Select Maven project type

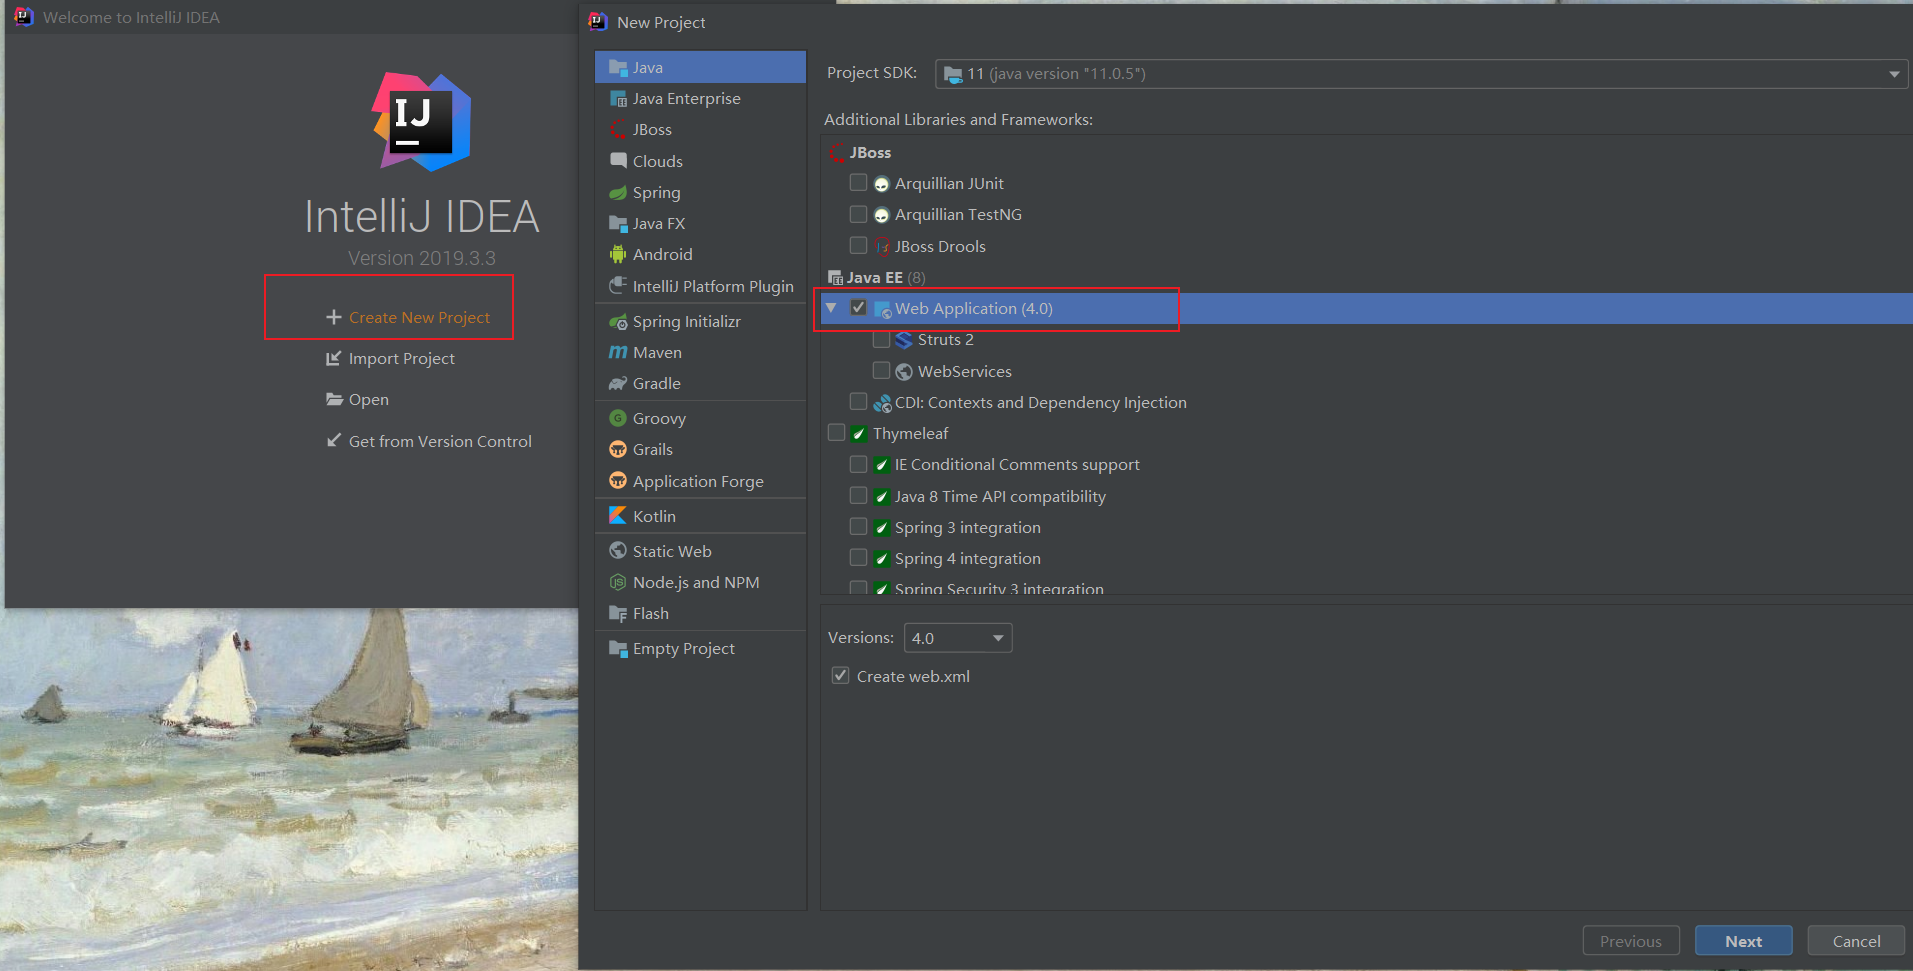pyautogui.click(x=700, y=353)
